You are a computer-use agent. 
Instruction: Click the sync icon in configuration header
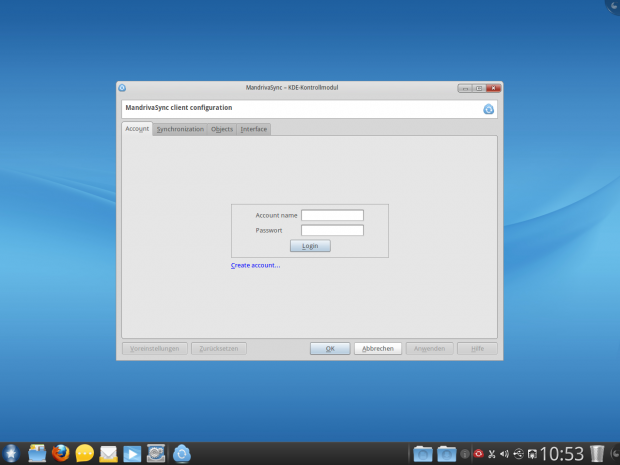tap(488, 109)
